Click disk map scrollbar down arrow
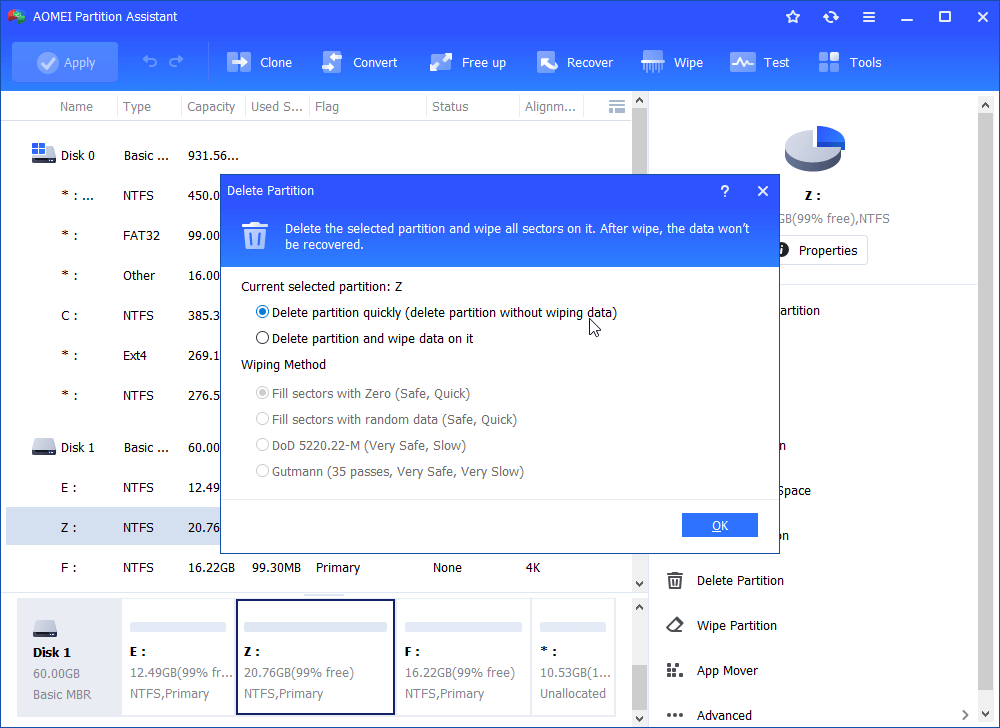Image resolution: width=1000 pixels, height=728 pixels. coord(640,718)
